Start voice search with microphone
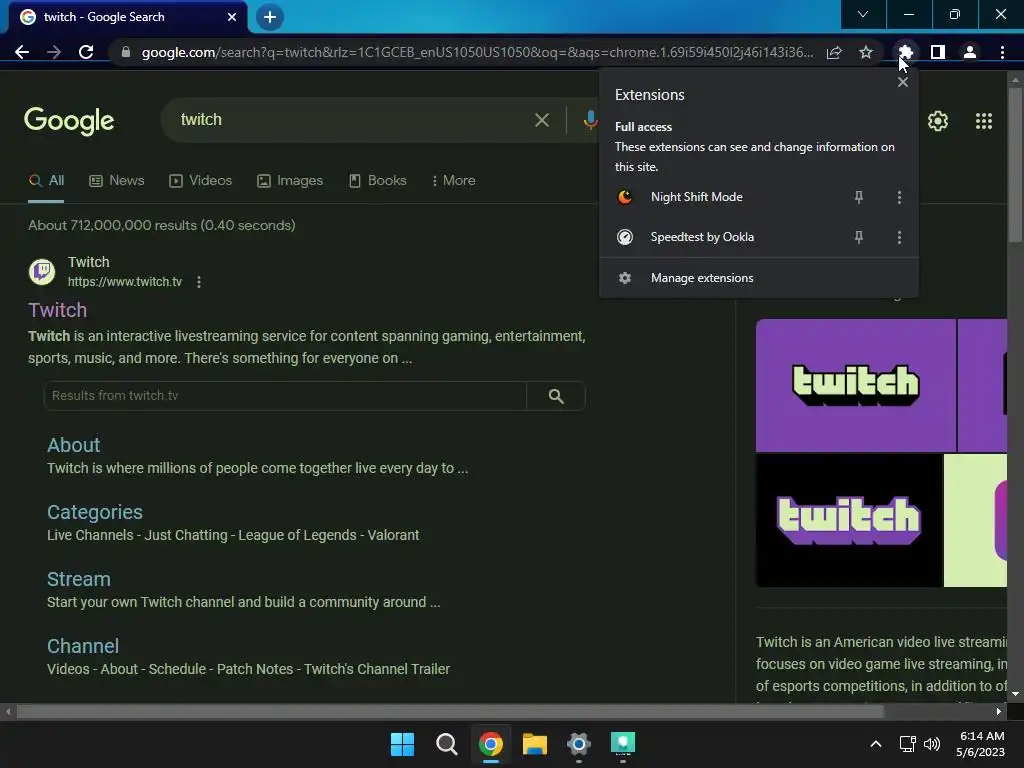 coord(590,120)
